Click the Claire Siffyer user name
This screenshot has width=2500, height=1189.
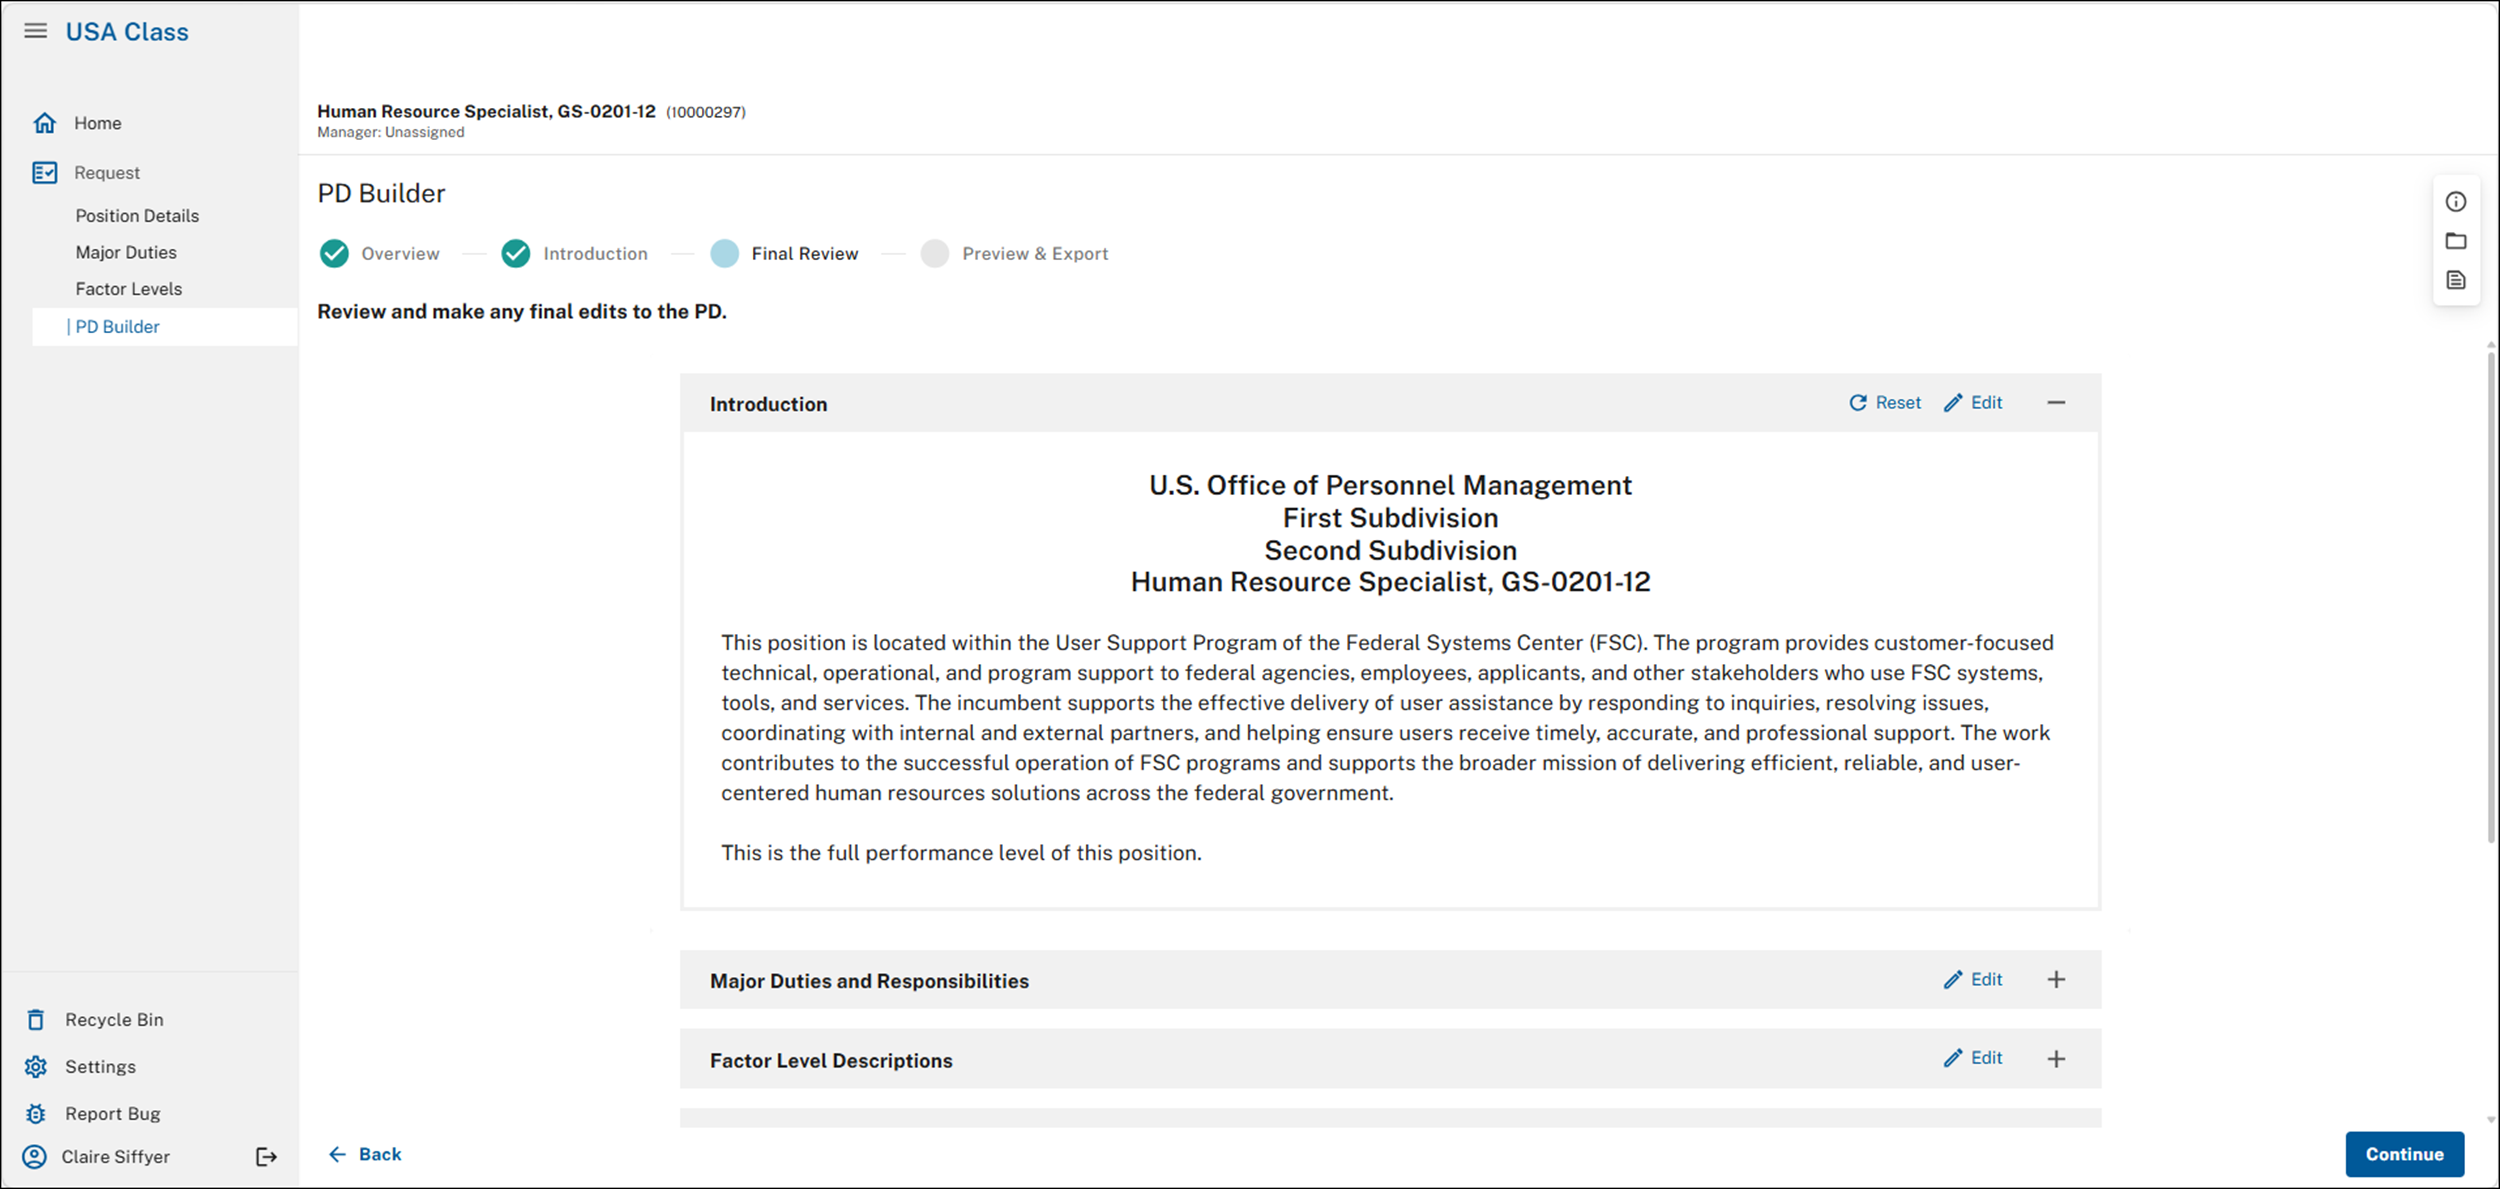tap(116, 1157)
